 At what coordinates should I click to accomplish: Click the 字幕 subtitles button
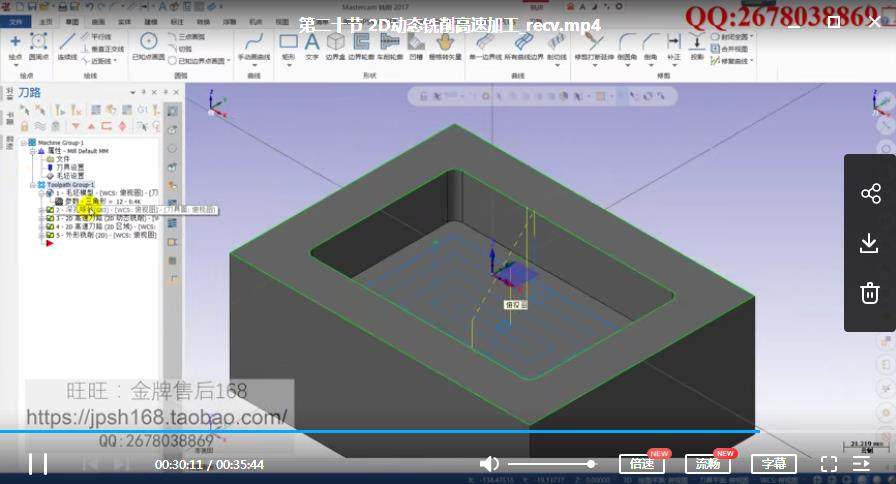tap(774, 464)
